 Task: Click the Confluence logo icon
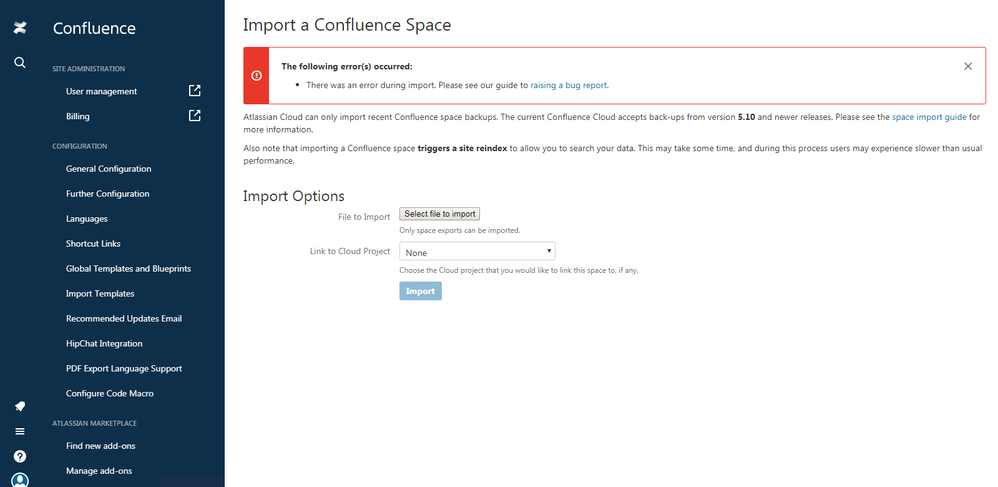[20, 27]
